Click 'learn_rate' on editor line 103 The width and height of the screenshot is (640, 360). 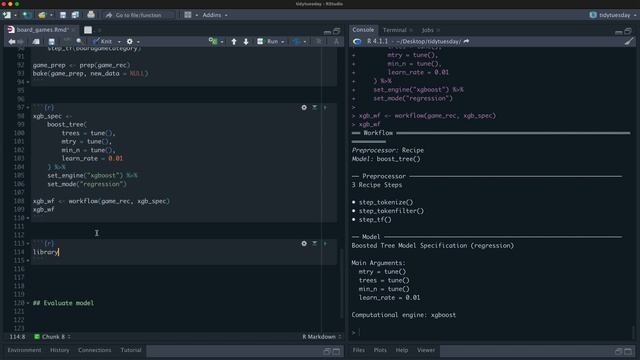[80, 158]
